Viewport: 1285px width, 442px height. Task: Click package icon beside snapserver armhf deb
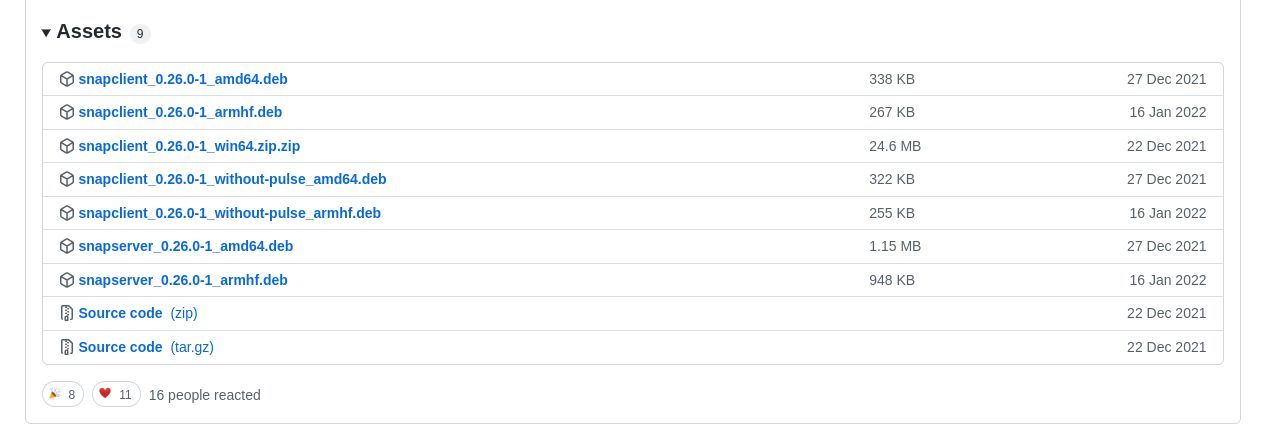[67, 280]
